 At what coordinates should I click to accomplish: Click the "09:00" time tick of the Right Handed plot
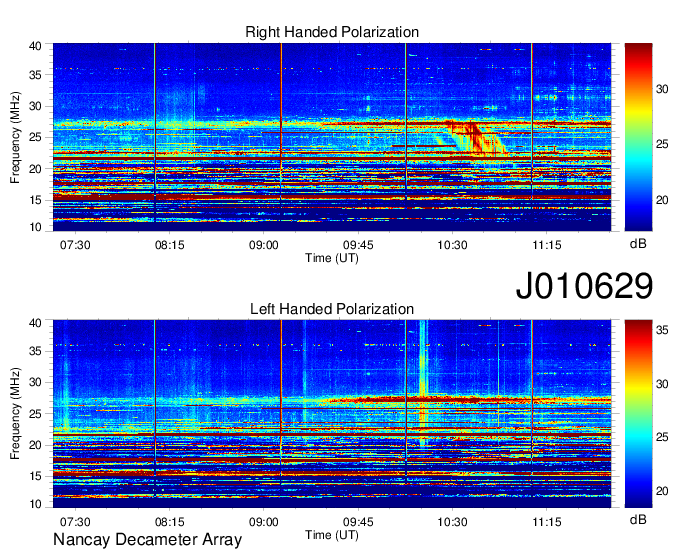pos(264,245)
